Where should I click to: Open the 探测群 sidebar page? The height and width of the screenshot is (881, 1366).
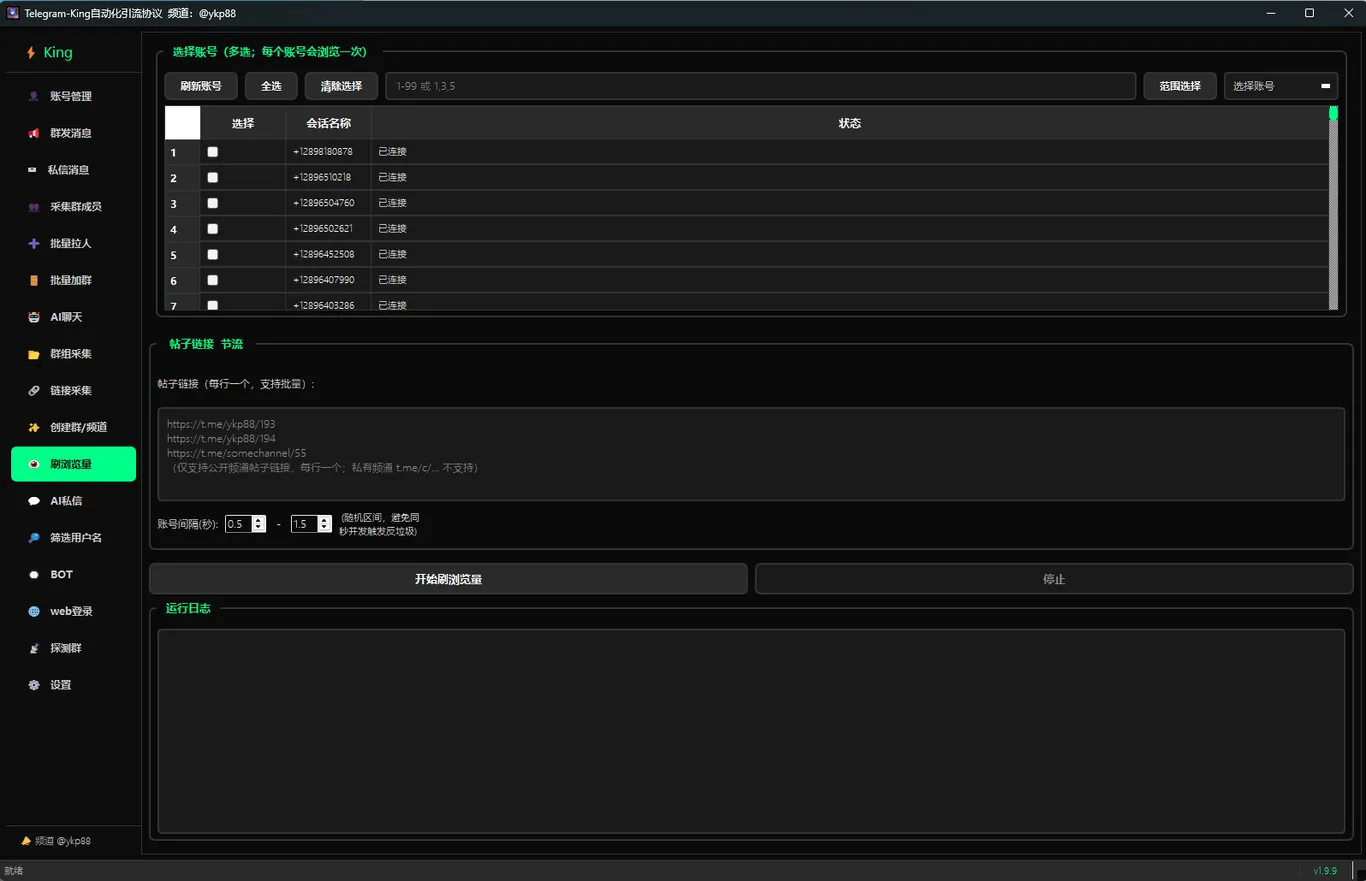pos(73,648)
